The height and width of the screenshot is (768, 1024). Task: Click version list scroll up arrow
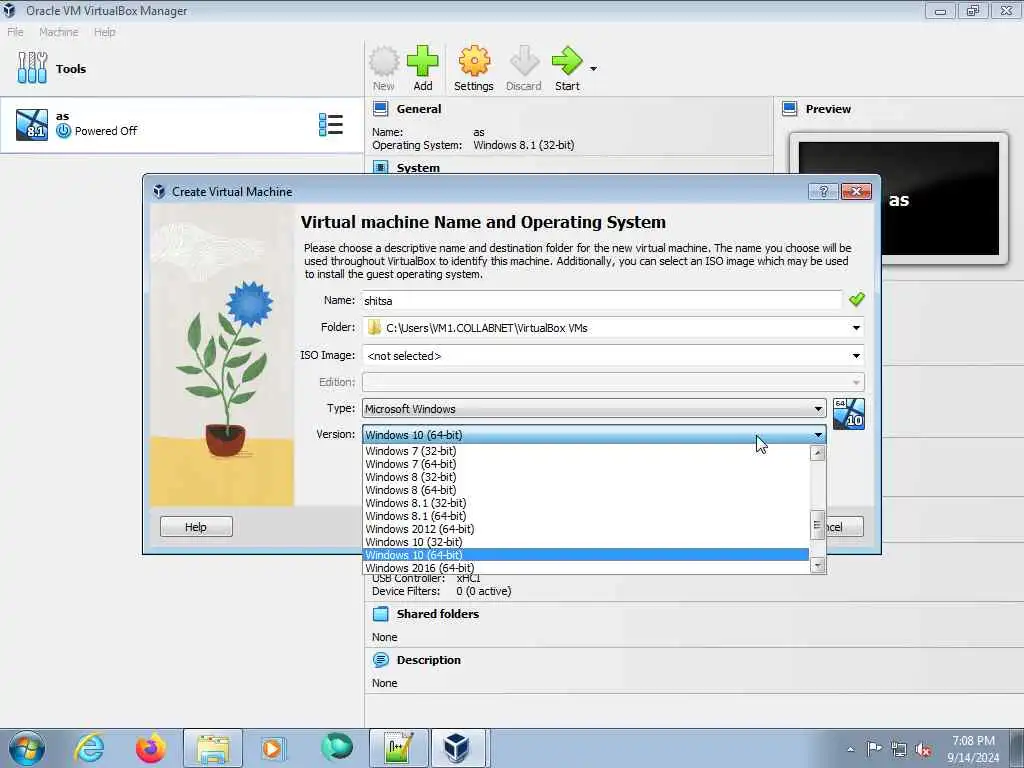point(817,453)
